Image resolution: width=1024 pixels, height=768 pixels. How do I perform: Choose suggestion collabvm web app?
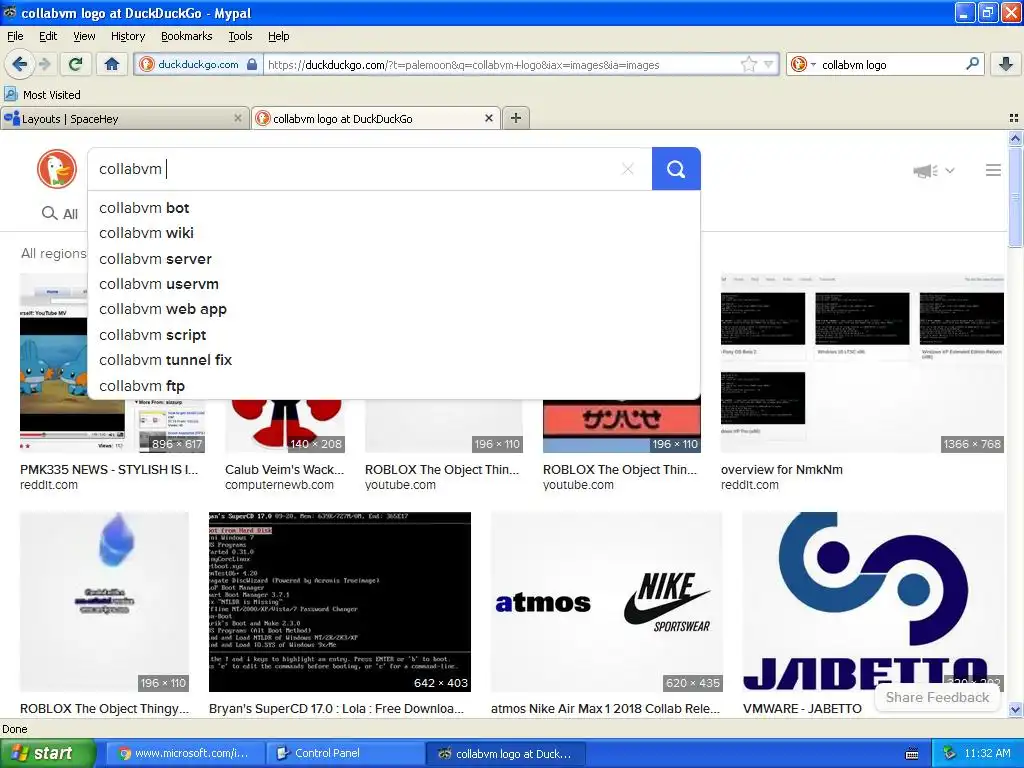[394, 310]
